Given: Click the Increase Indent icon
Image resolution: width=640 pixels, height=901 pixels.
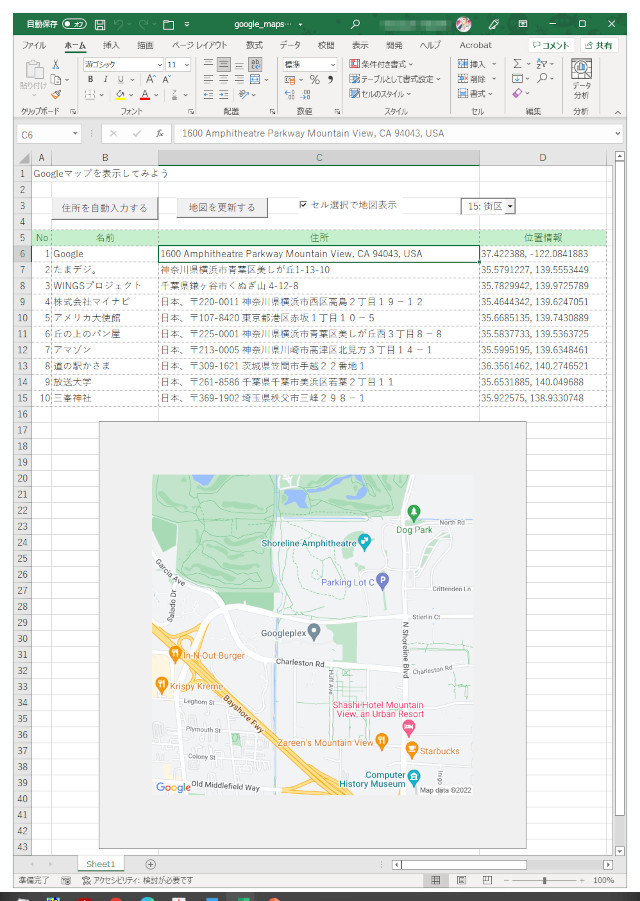Looking at the screenshot, I should [223, 94].
